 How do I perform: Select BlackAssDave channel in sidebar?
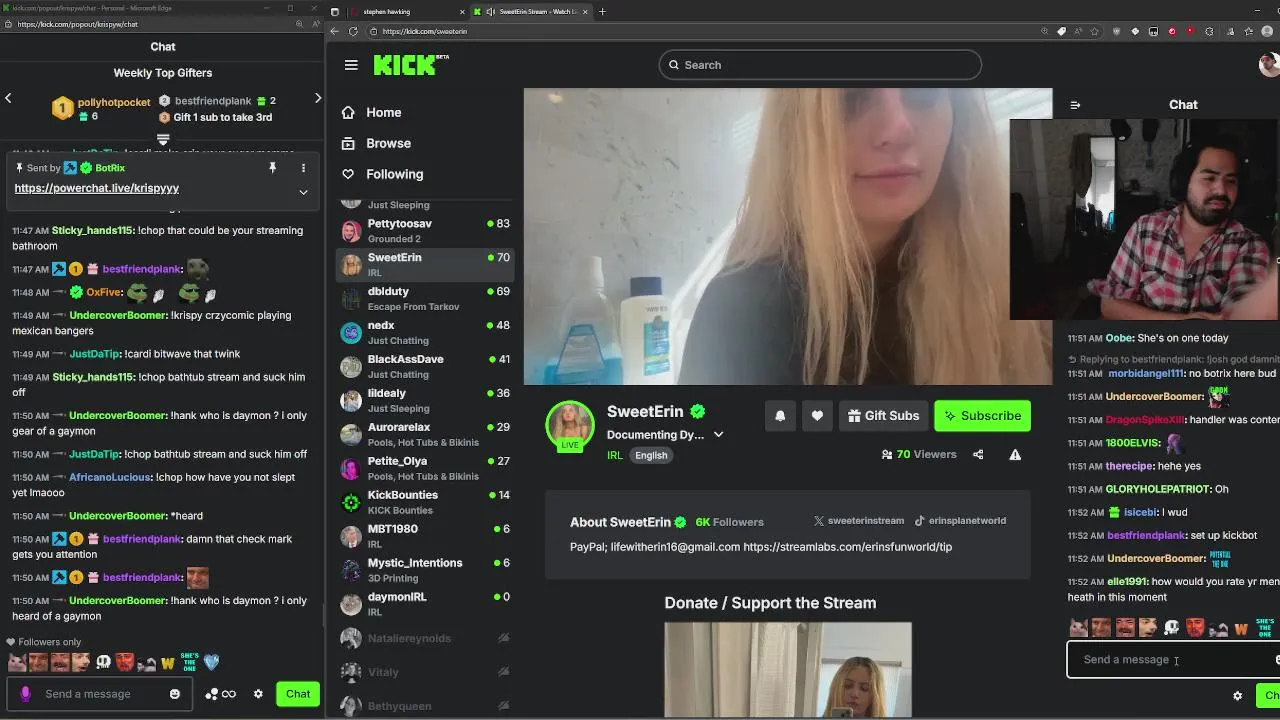click(x=425, y=366)
